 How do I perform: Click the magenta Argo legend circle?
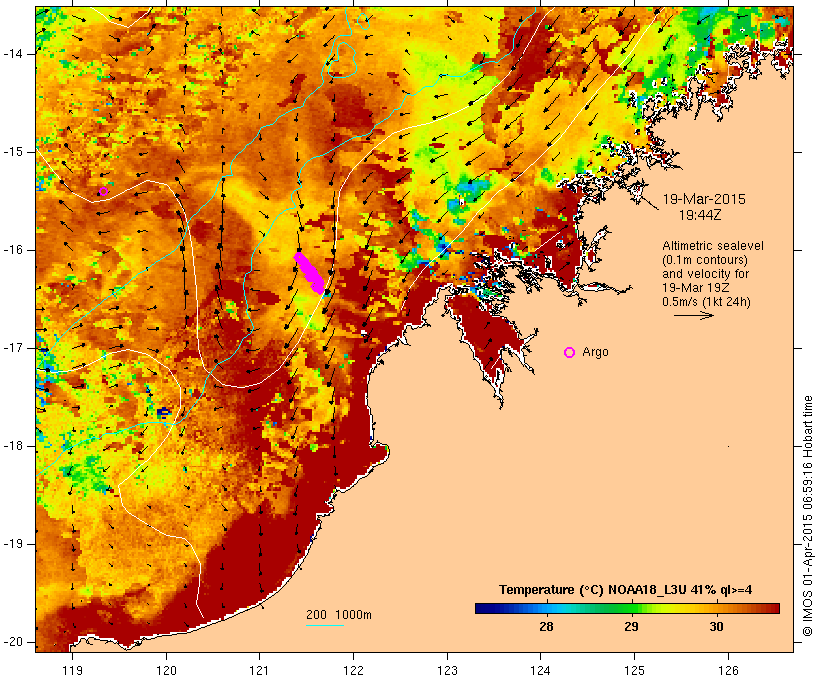tap(570, 353)
